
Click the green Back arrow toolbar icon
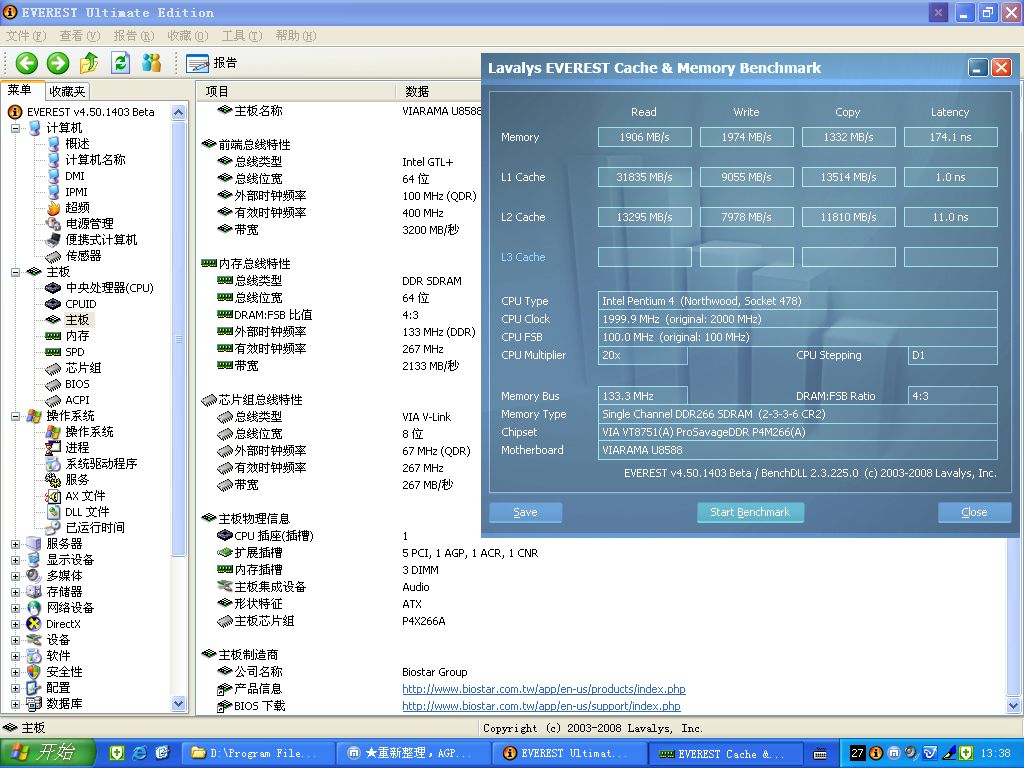click(27, 63)
